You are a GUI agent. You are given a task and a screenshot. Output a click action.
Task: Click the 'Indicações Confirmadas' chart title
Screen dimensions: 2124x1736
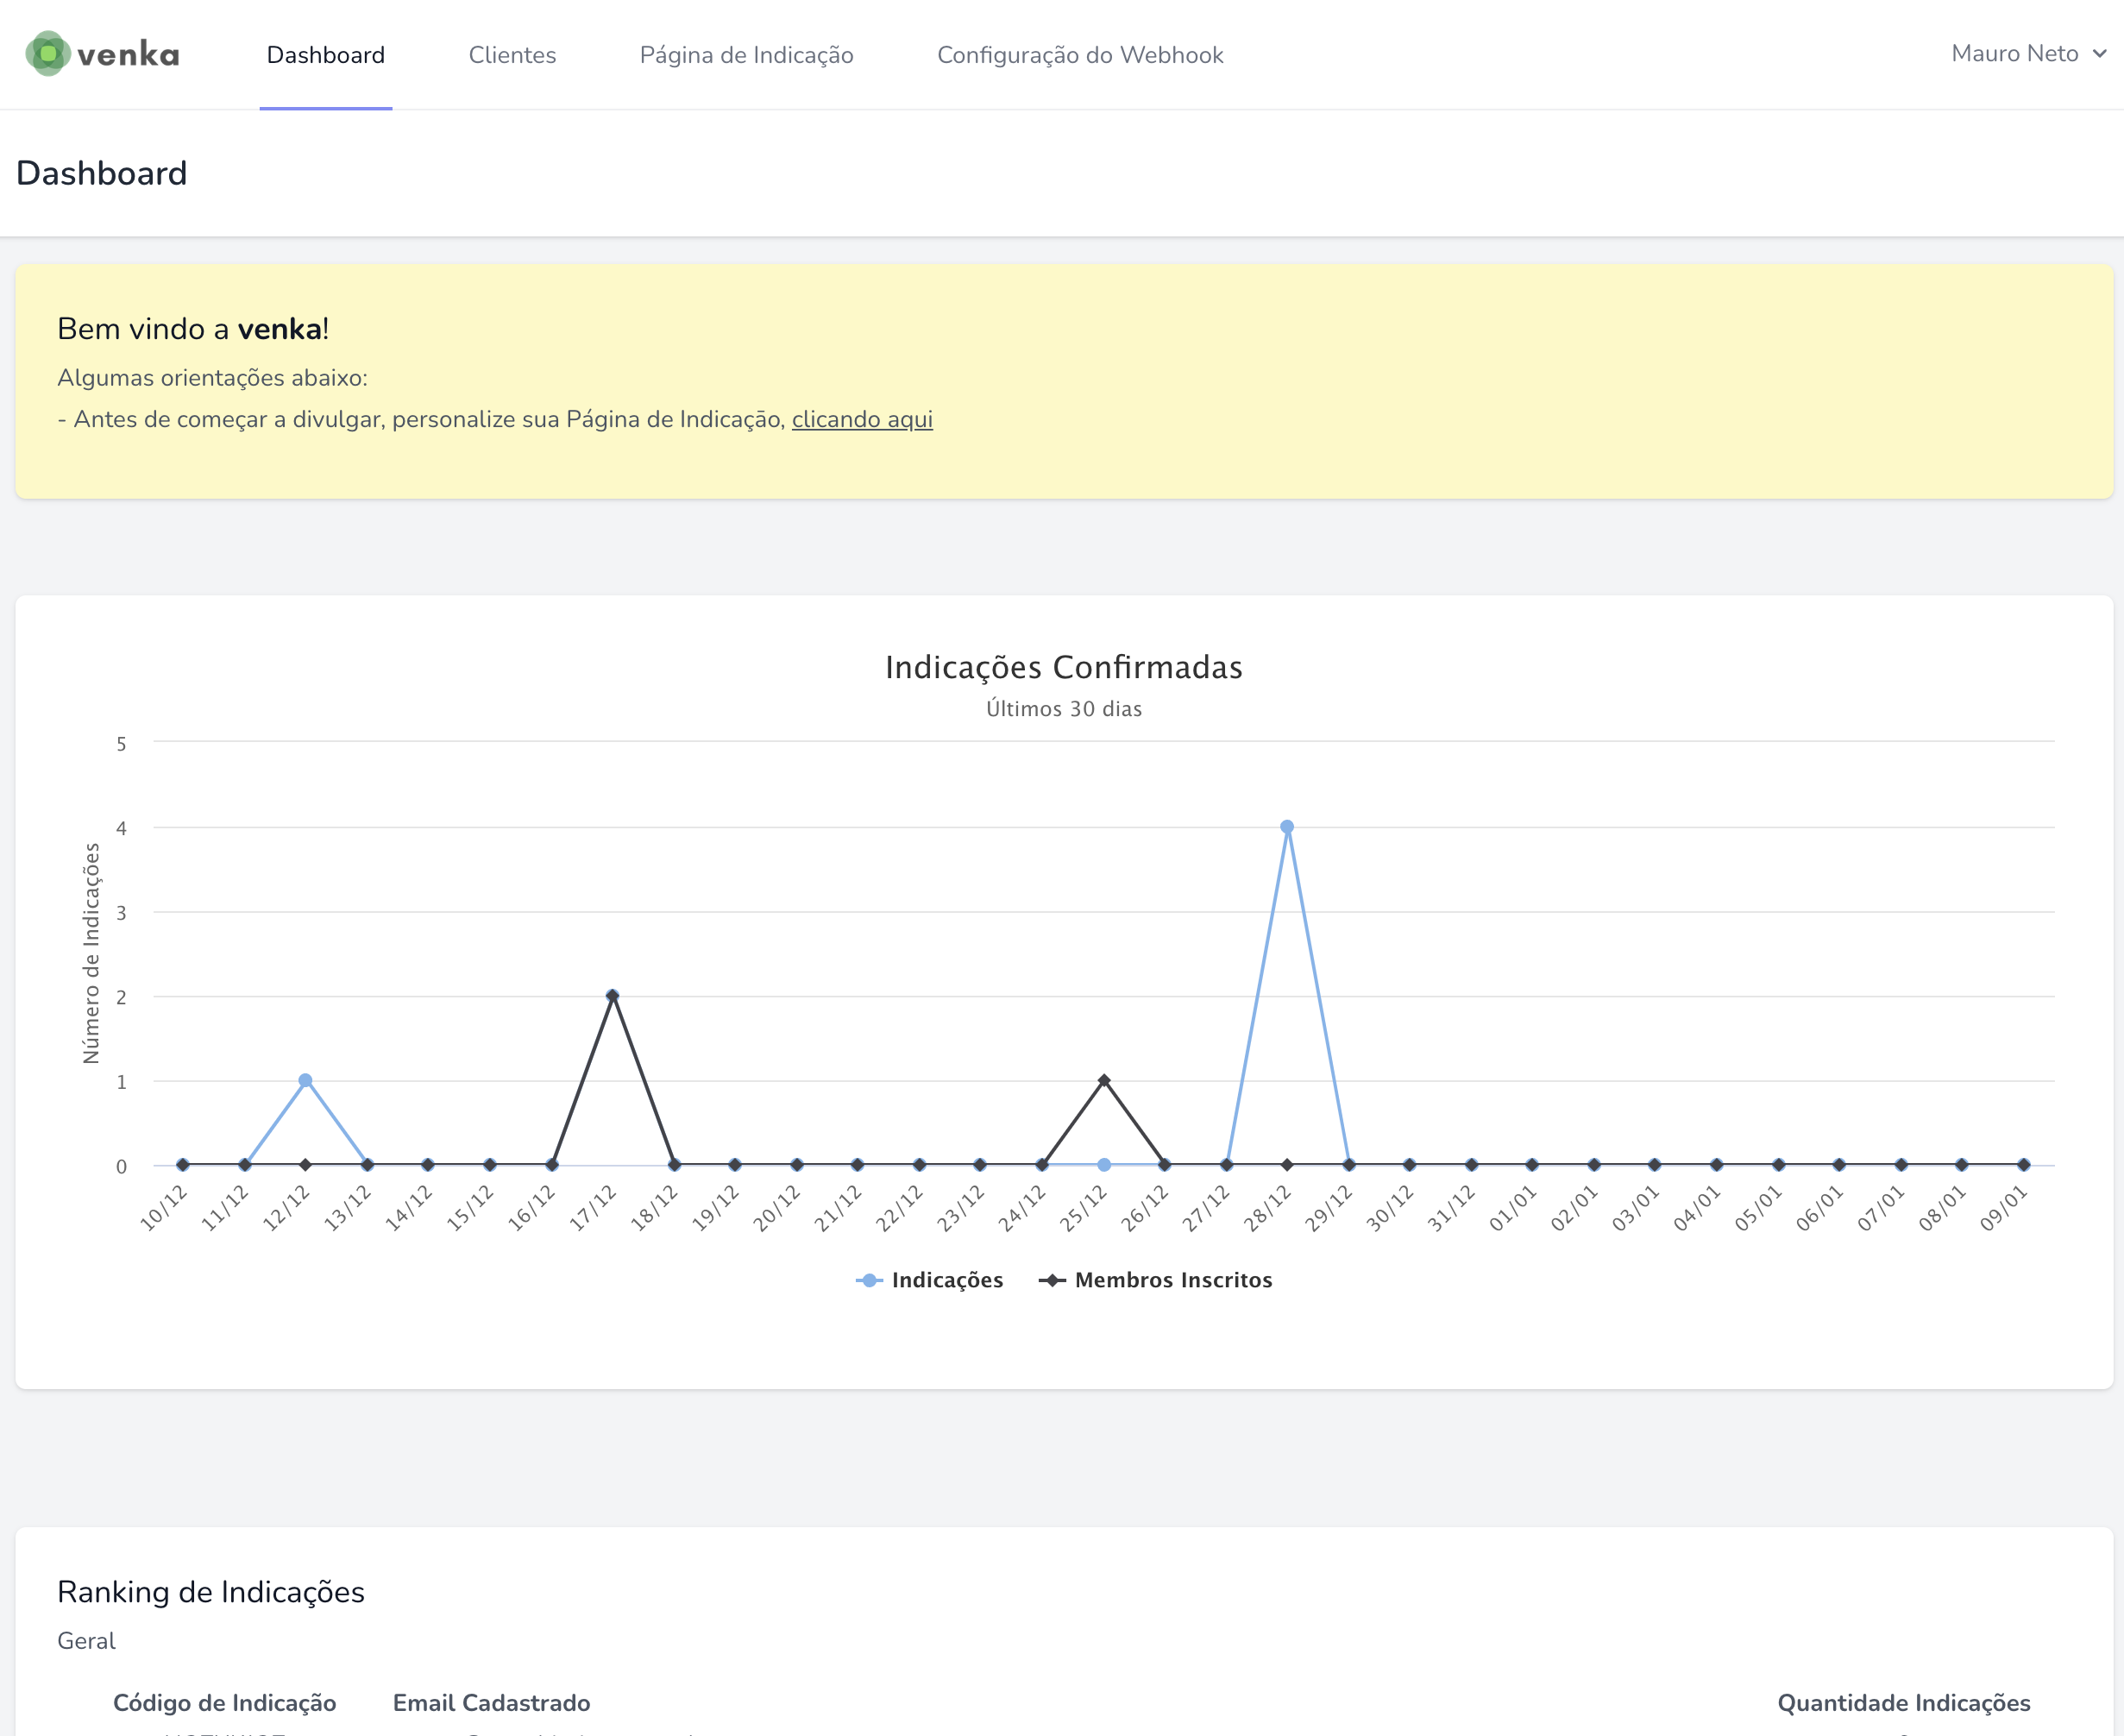click(x=1064, y=667)
